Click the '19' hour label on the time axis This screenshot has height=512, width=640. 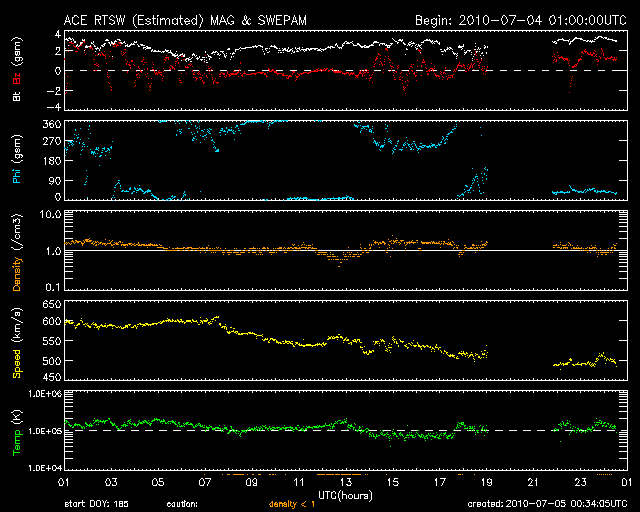(x=486, y=483)
